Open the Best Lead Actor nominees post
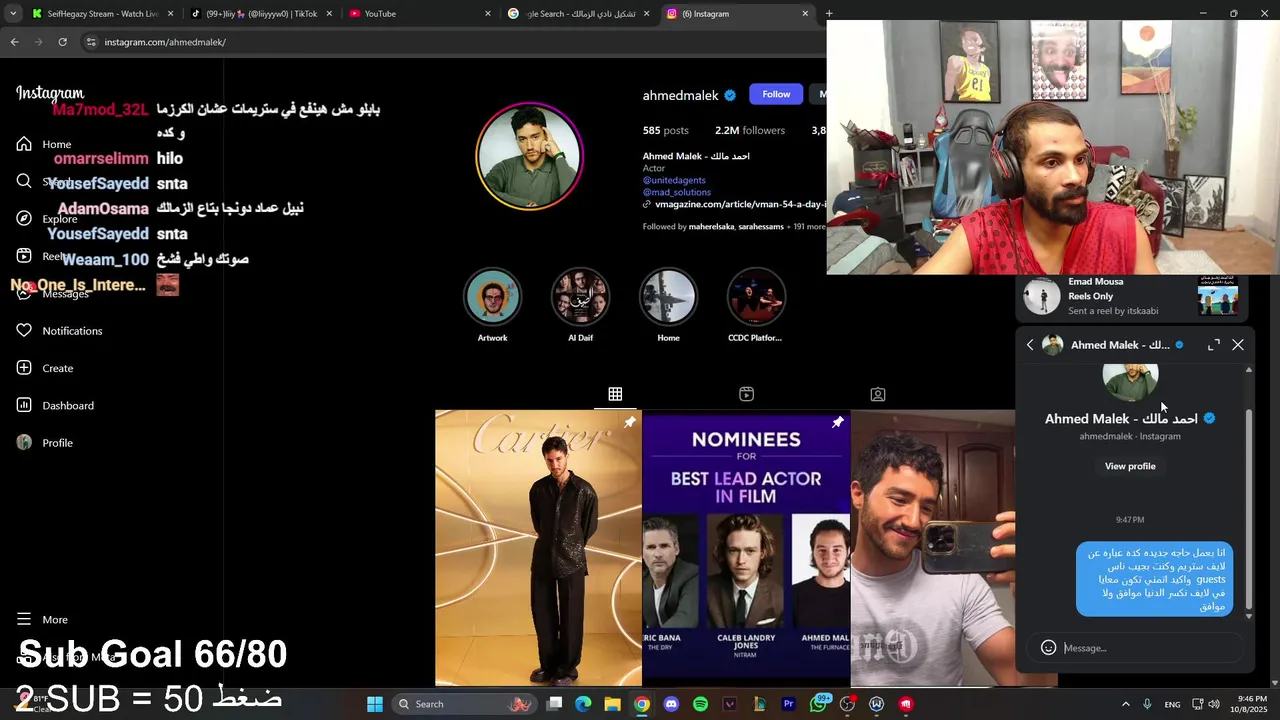 pos(746,548)
